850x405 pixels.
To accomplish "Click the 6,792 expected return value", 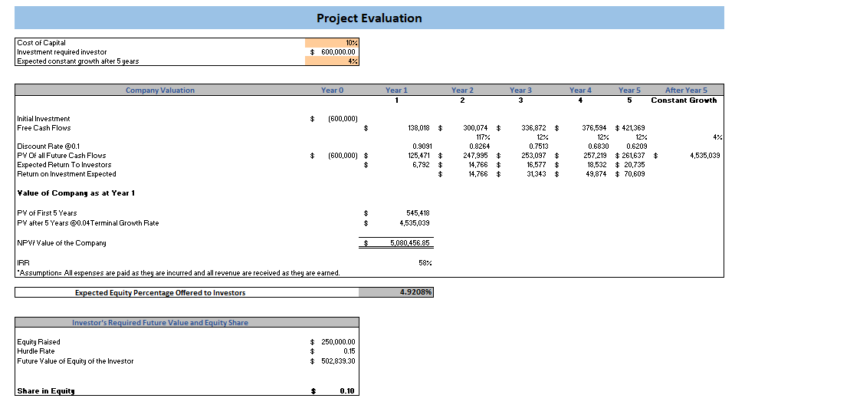I will click(x=422, y=165).
